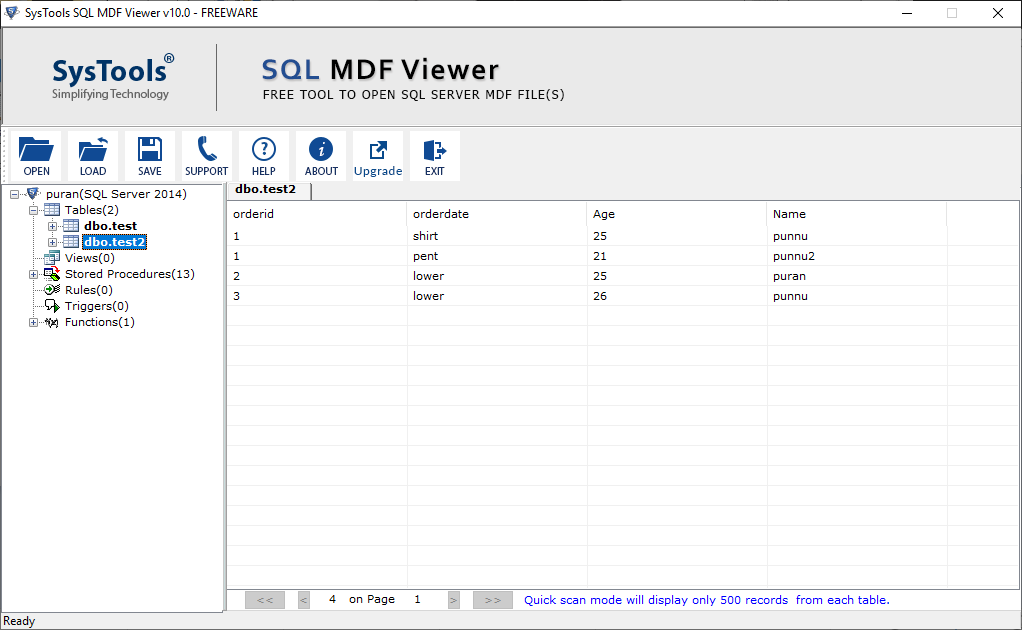Image resolution: width=1022 pixels, height=630 pixels.
Task: Click the OPEN folder icon
Action: click(36, 149)
